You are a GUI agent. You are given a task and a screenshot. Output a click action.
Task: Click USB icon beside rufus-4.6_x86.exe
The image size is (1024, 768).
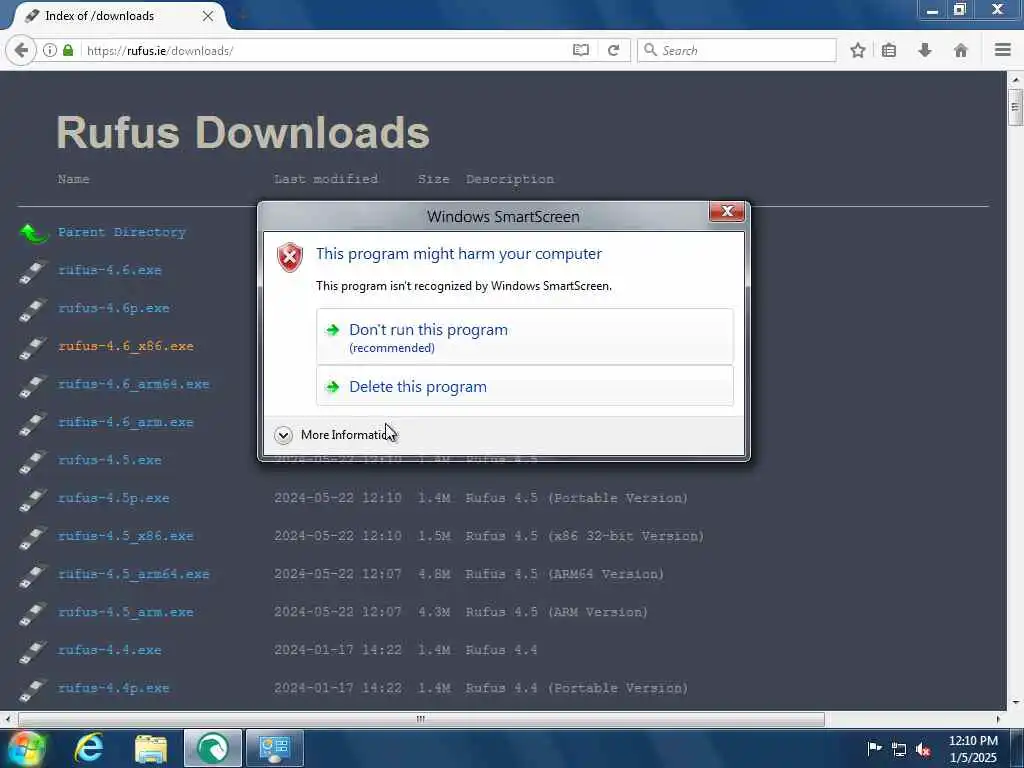point(33,347)
